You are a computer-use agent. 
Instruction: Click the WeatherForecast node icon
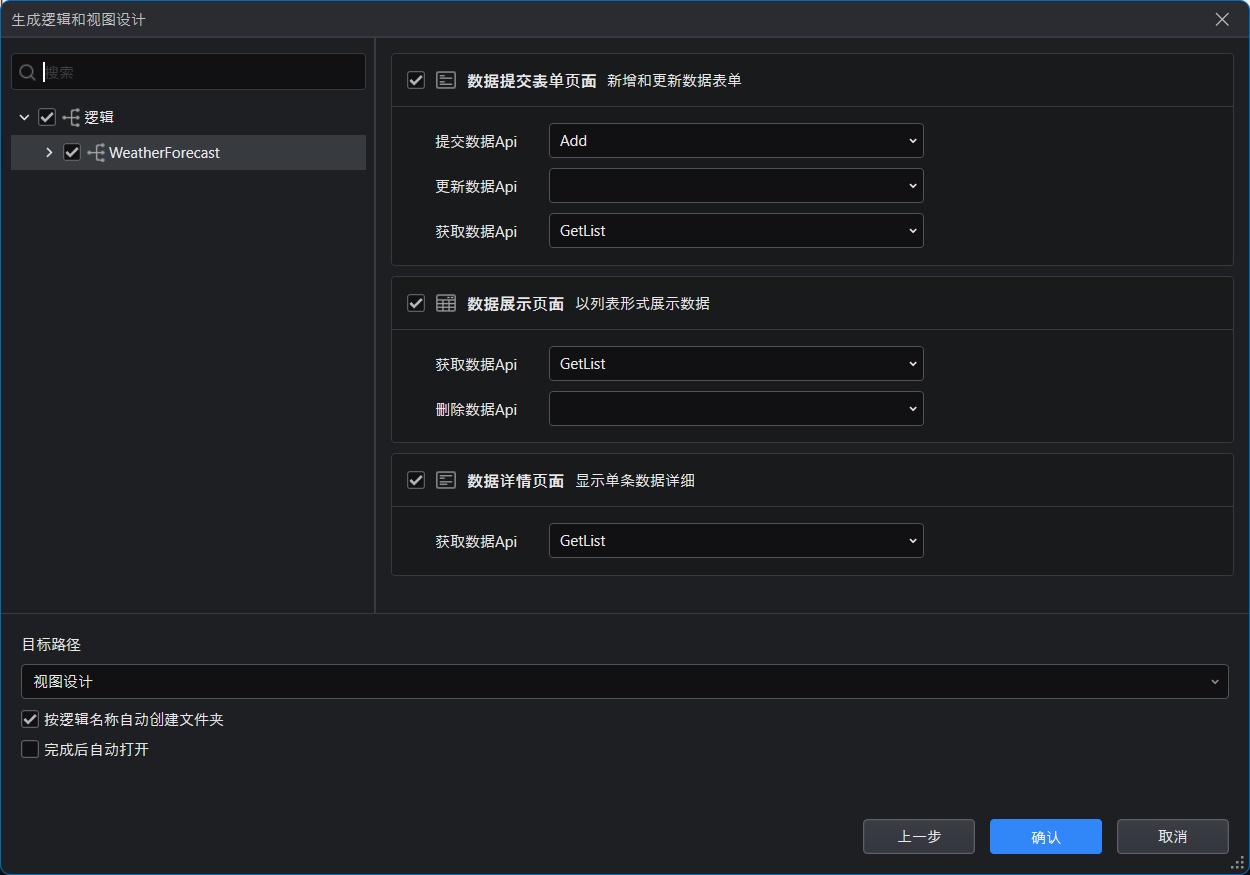(x=96, y=153)
